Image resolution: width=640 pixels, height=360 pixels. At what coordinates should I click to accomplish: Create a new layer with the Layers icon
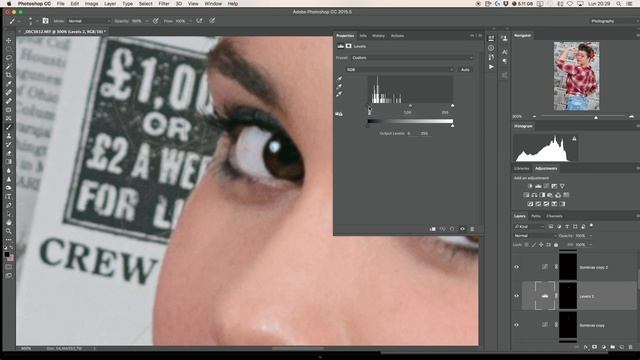pyautogui.click(x=622, y=347)
